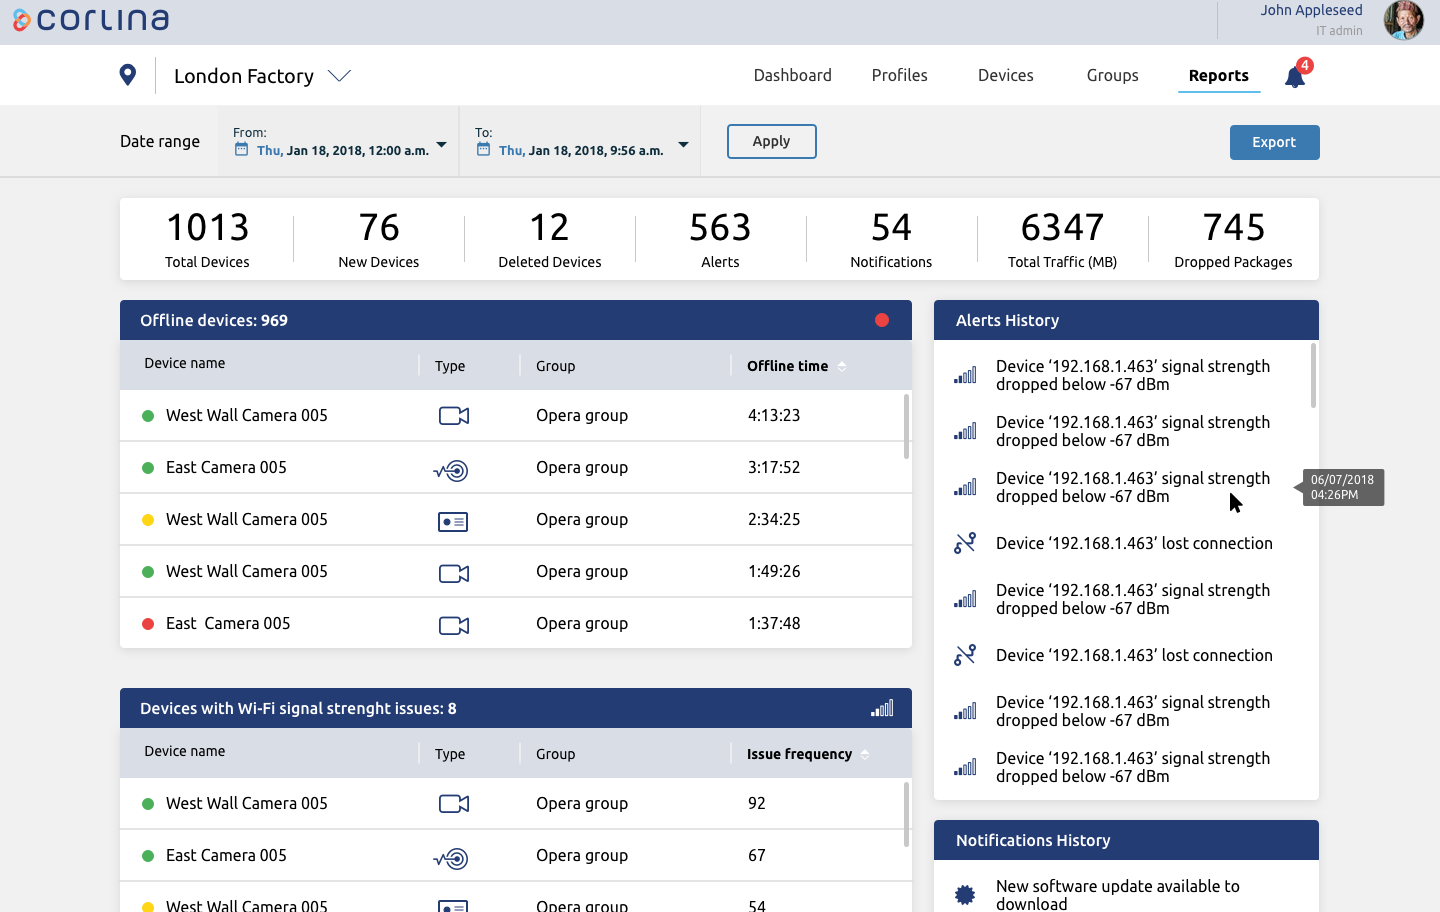The width and height of the screenshot is (1440, 912).
Task: Click the Export button
Action: tap(1274, 142)
